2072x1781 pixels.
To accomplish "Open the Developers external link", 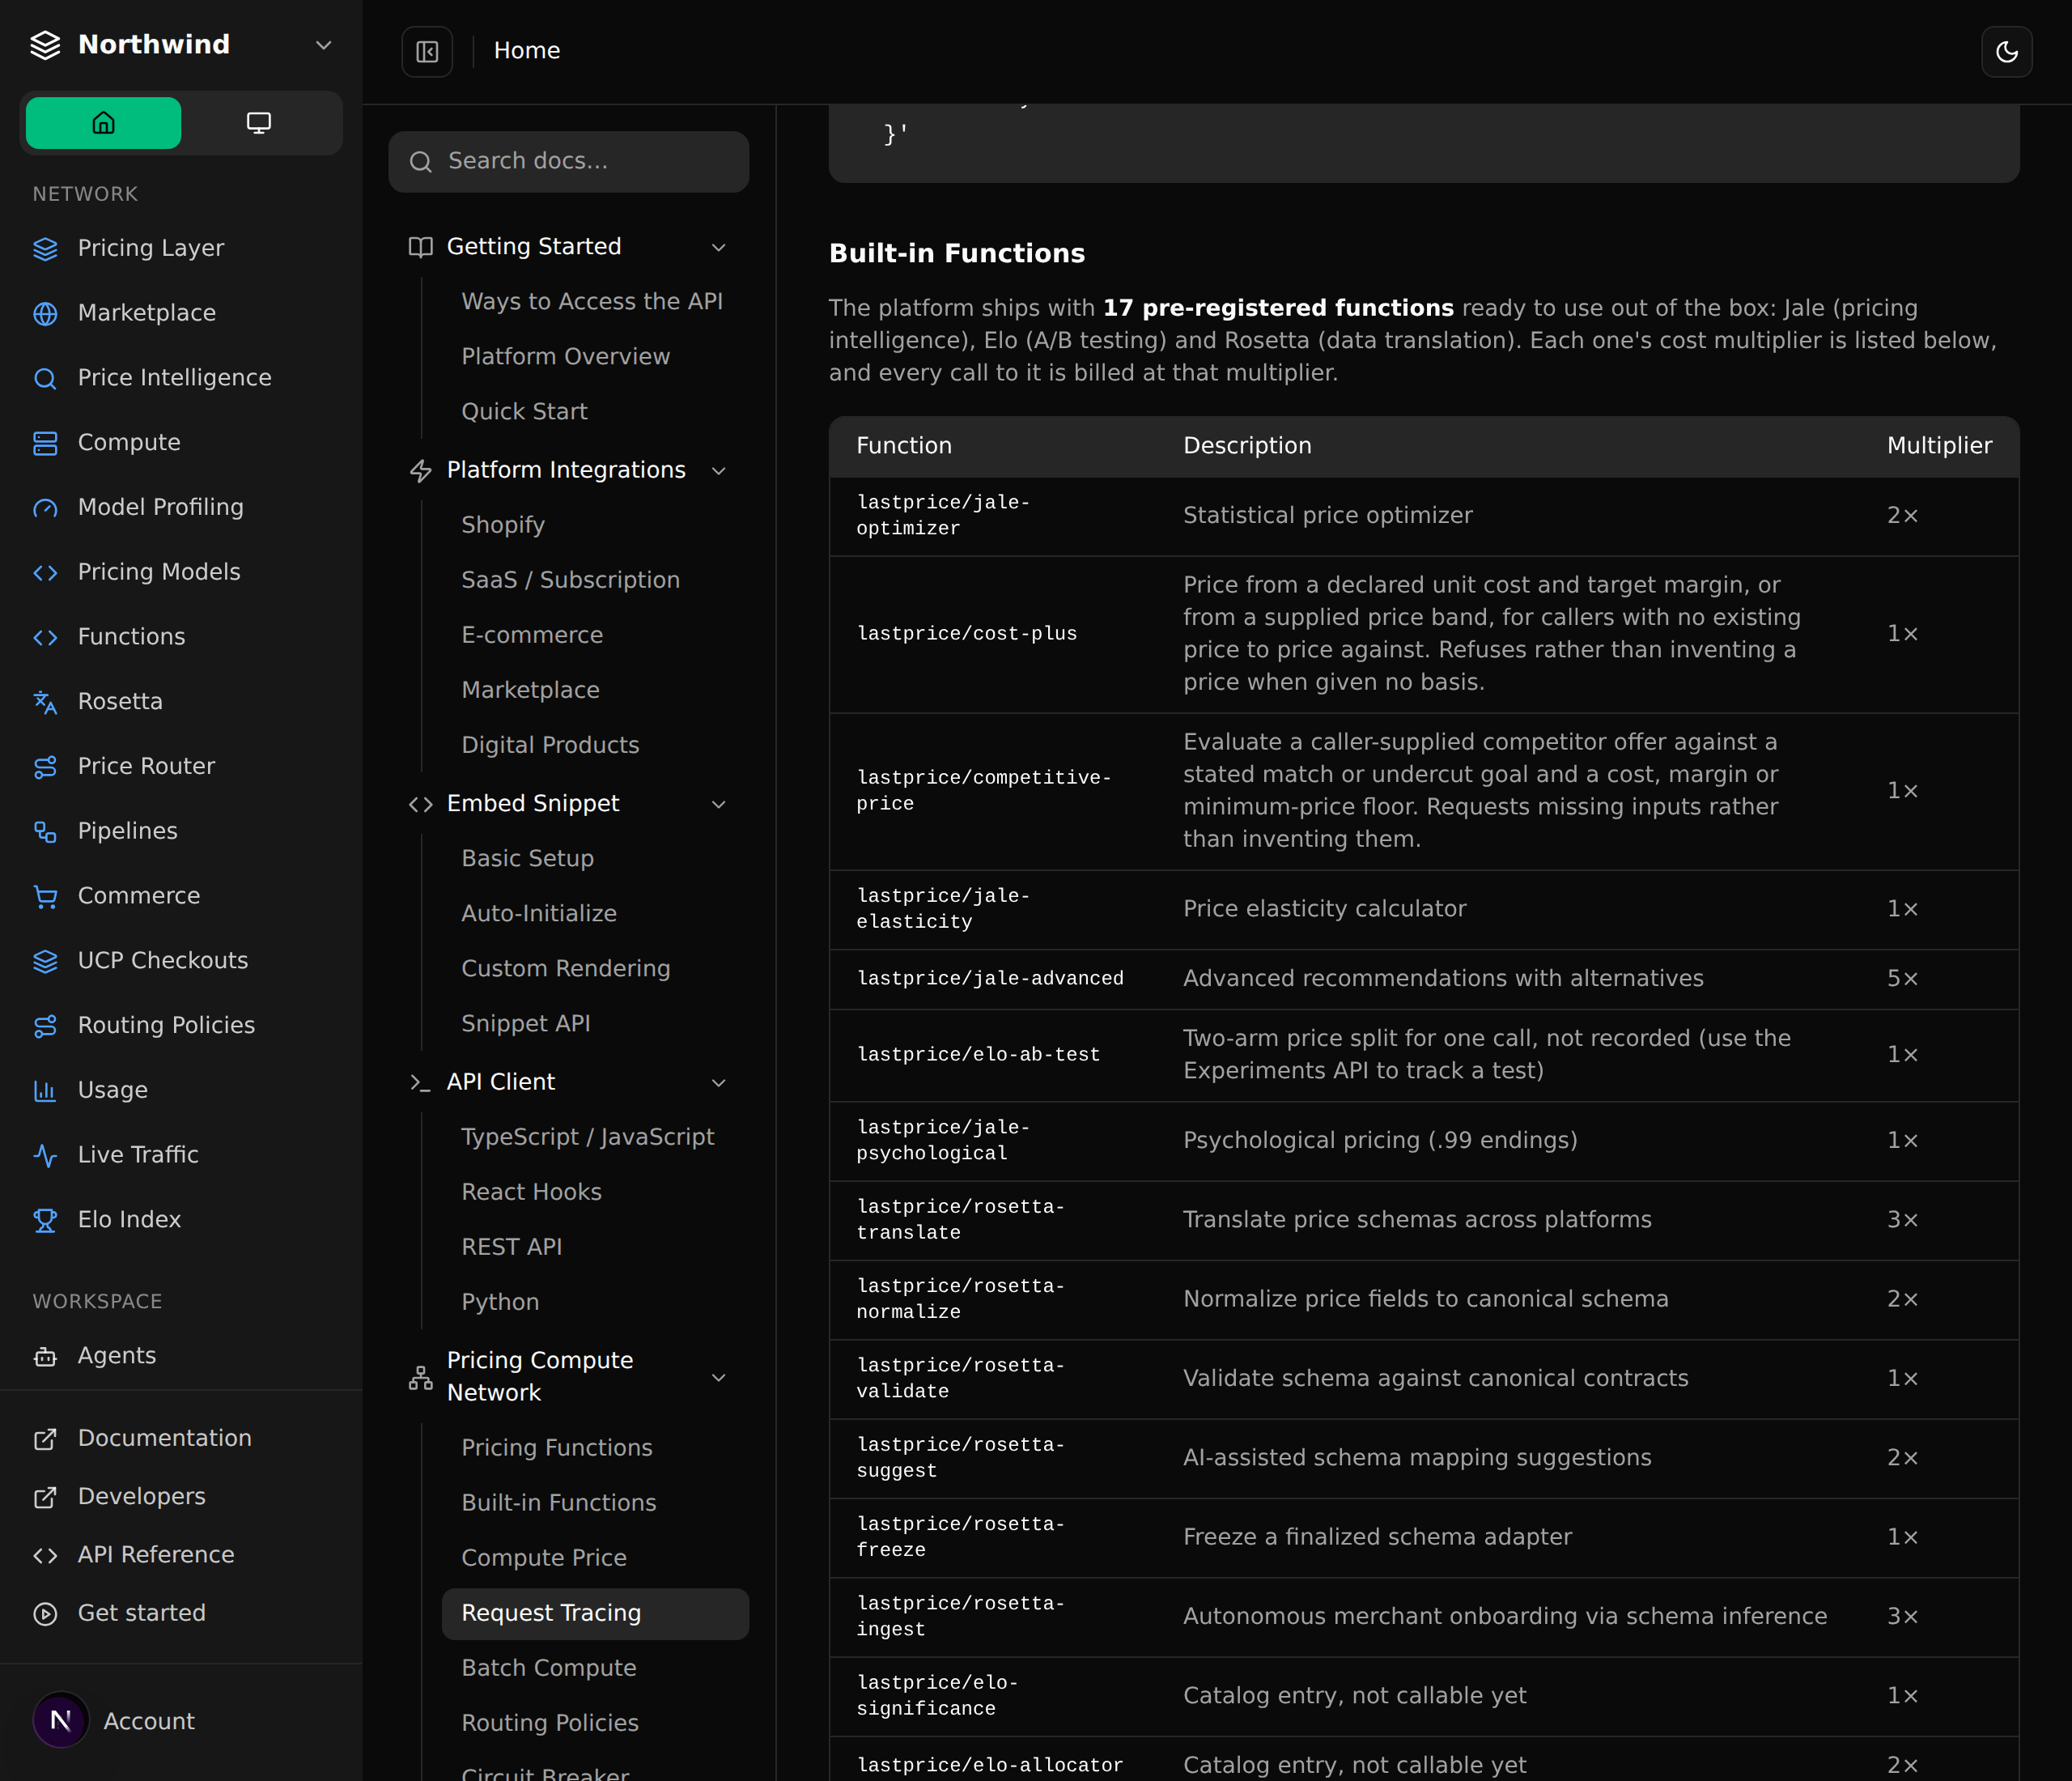I will click(x=142, y=1497).
